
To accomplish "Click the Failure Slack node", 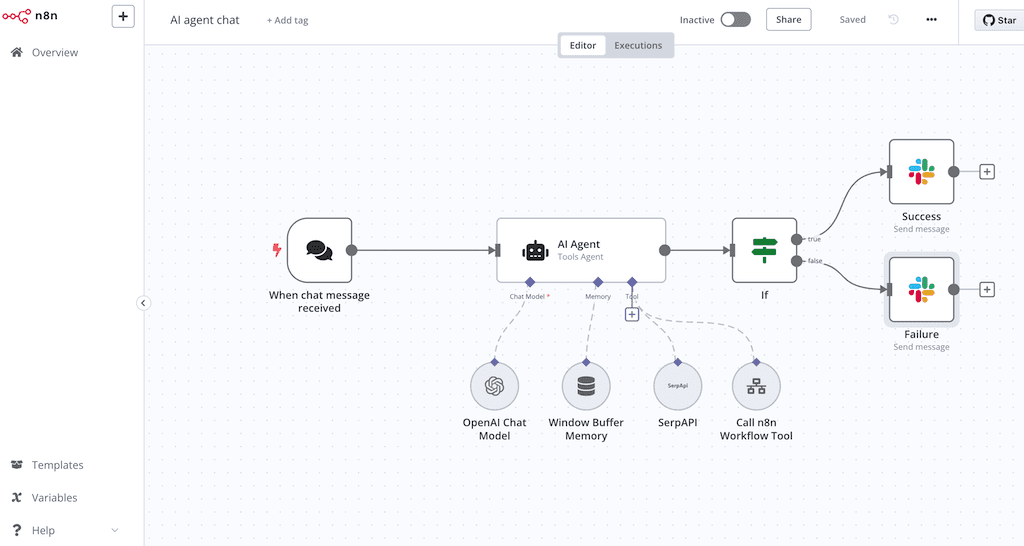I will point(921,290).
